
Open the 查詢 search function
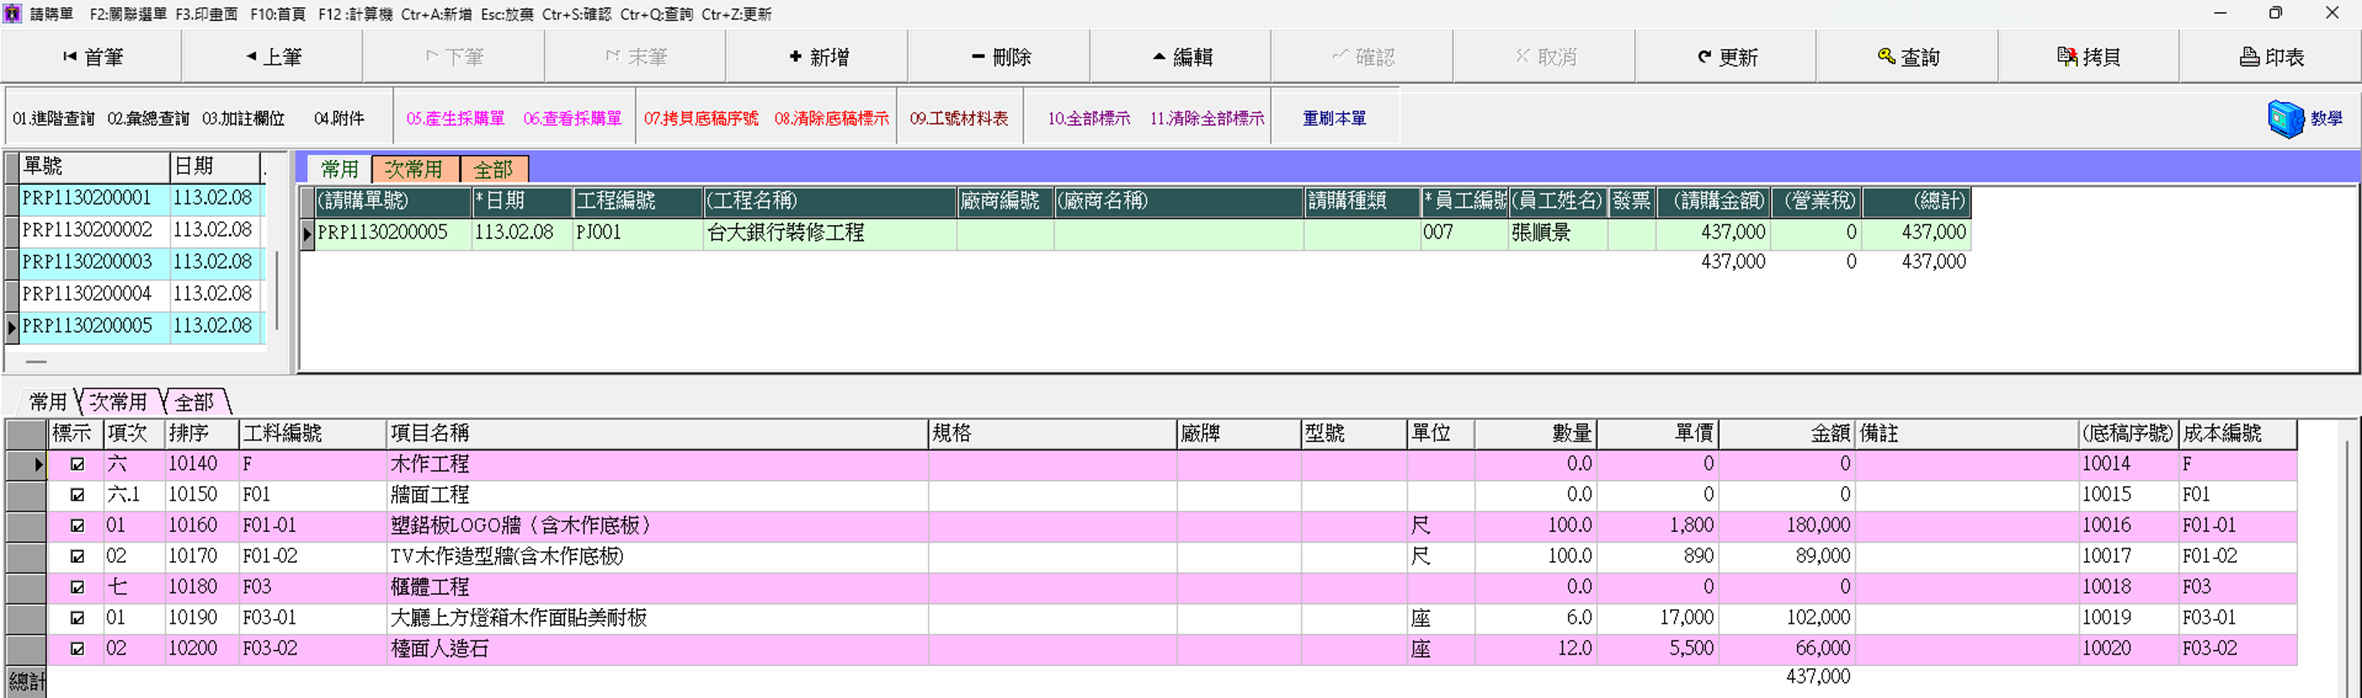click(1907, 57)
